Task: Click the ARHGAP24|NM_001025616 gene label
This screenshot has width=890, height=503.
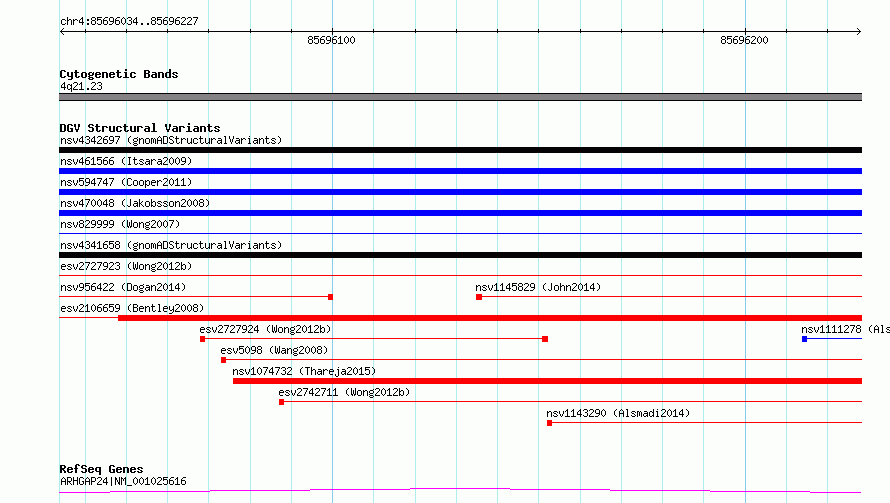Action: click(x=123, y=481)
